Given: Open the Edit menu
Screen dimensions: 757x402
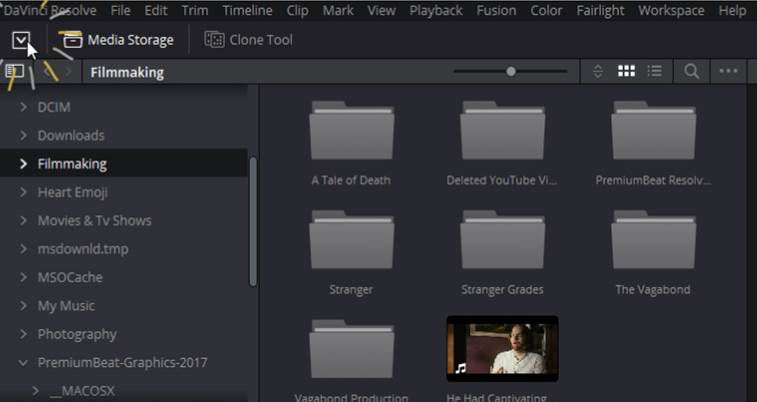Looking at the screenshot, I should point(156,10).
